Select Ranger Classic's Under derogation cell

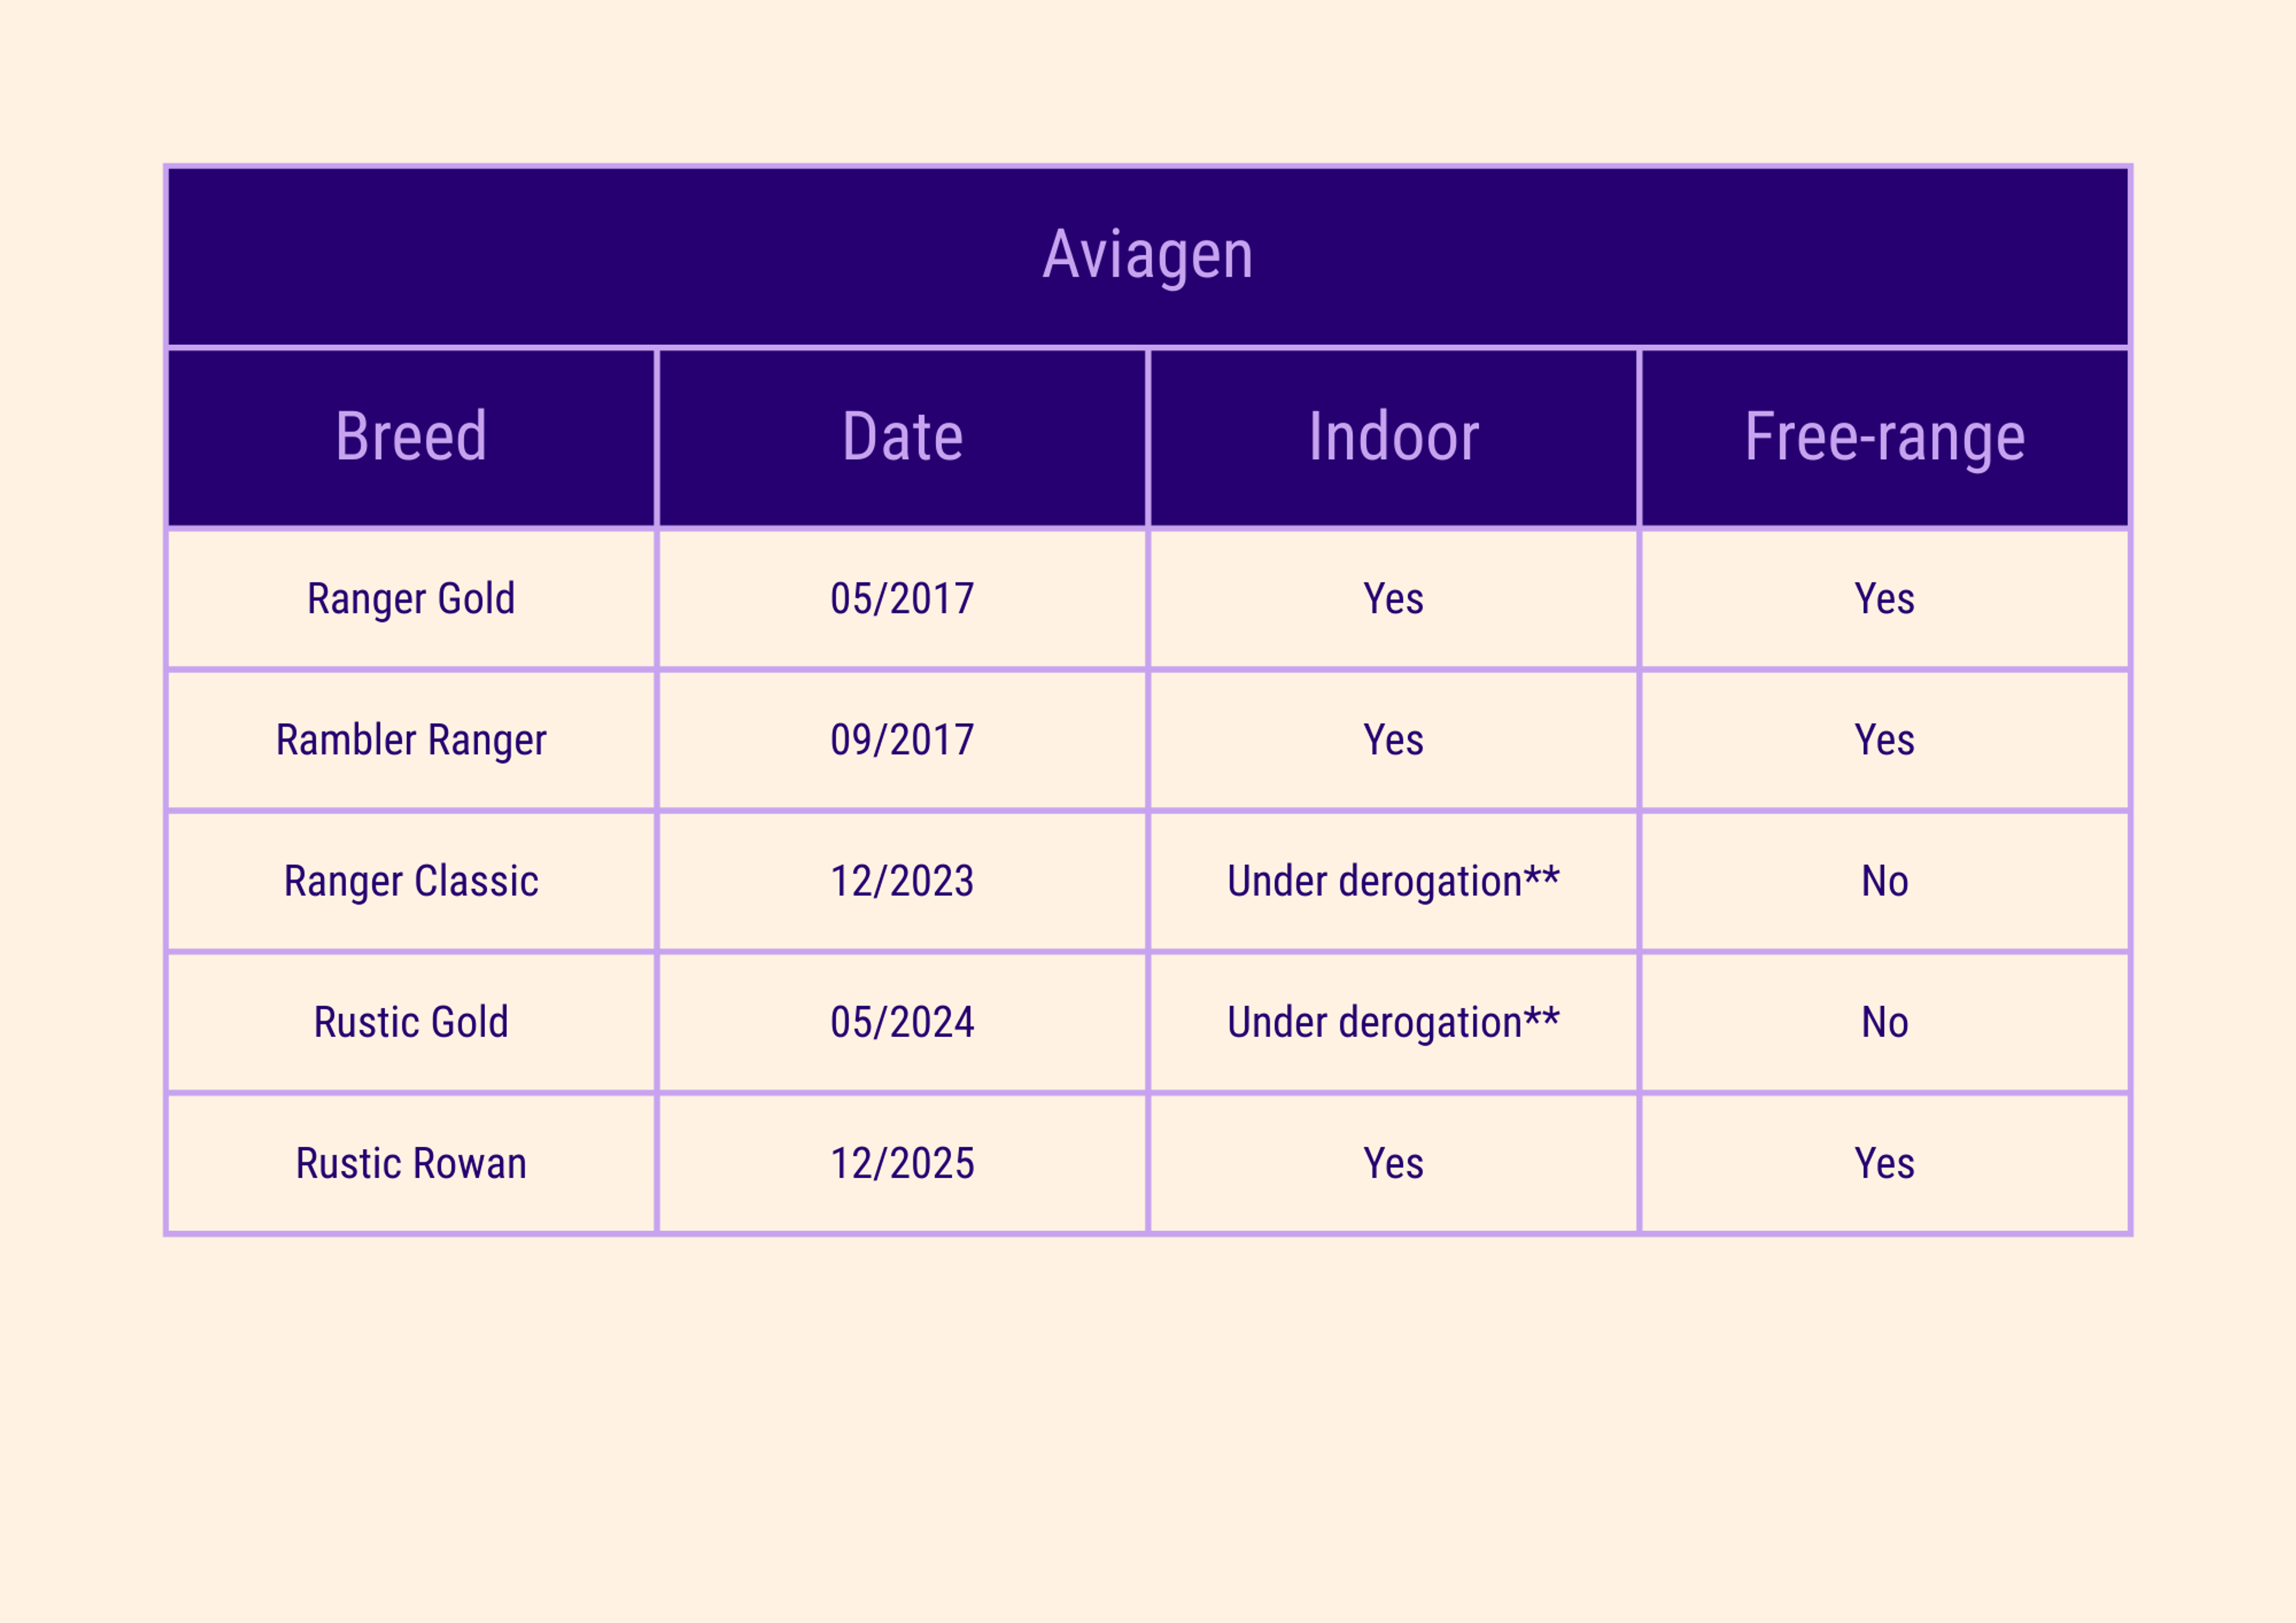(1393, 881)
